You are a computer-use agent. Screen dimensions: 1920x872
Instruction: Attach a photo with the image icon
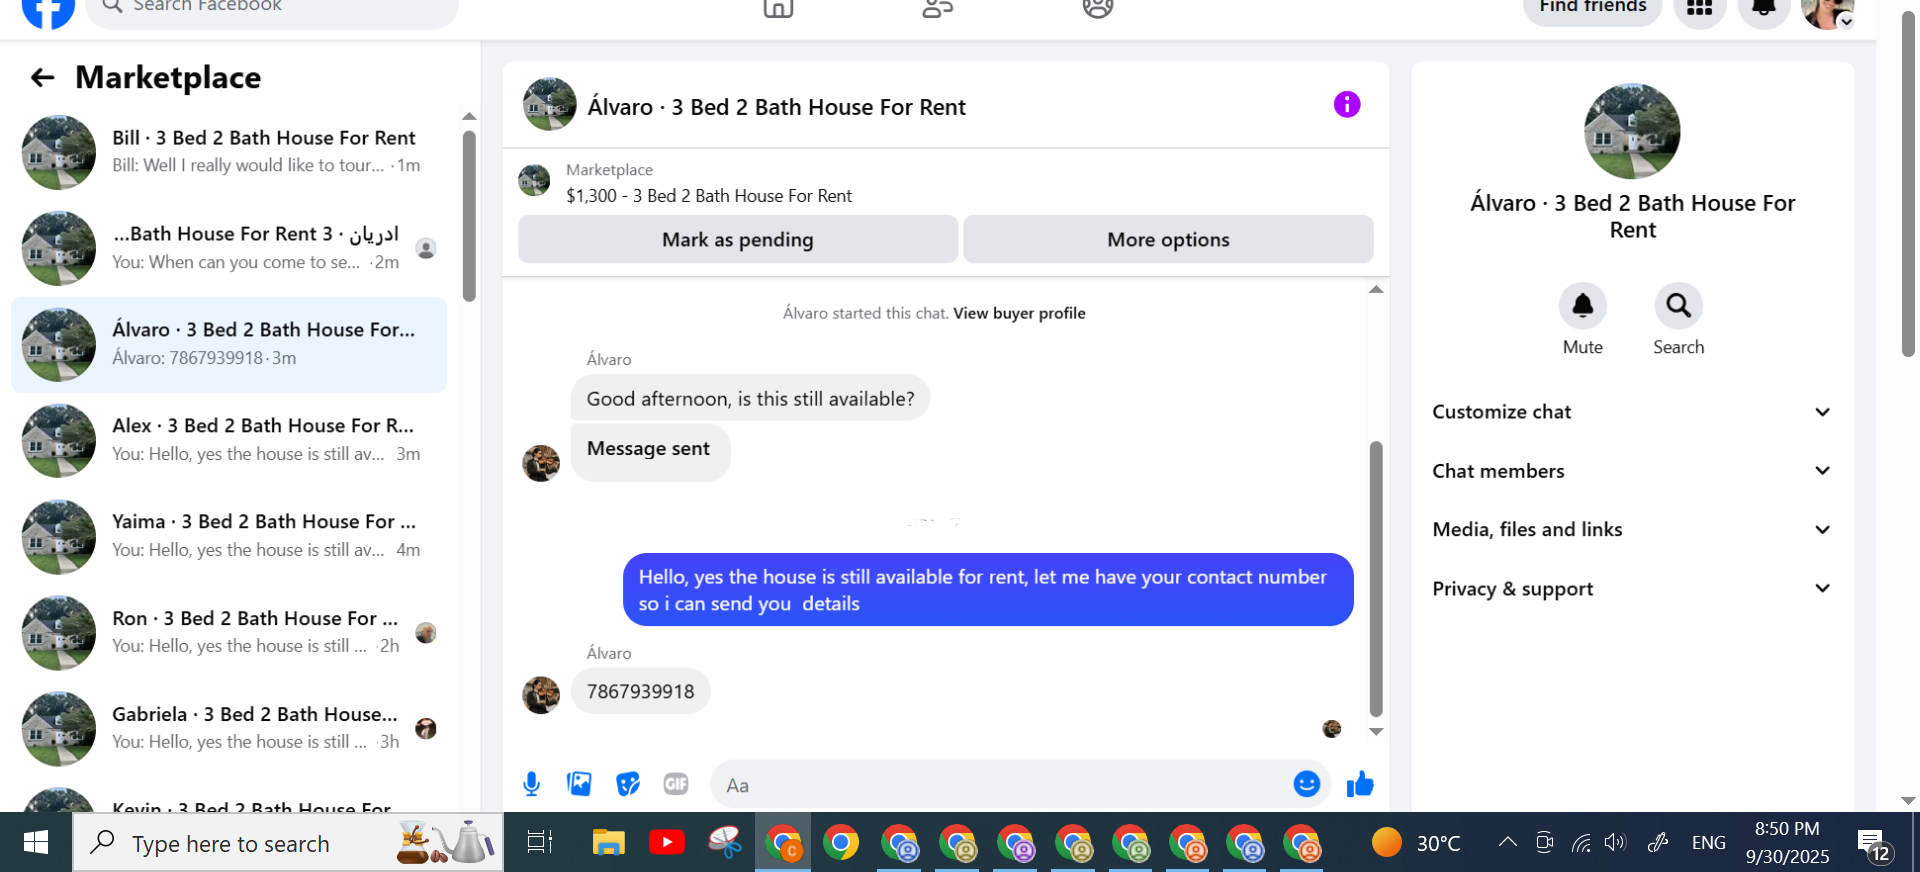579,784
